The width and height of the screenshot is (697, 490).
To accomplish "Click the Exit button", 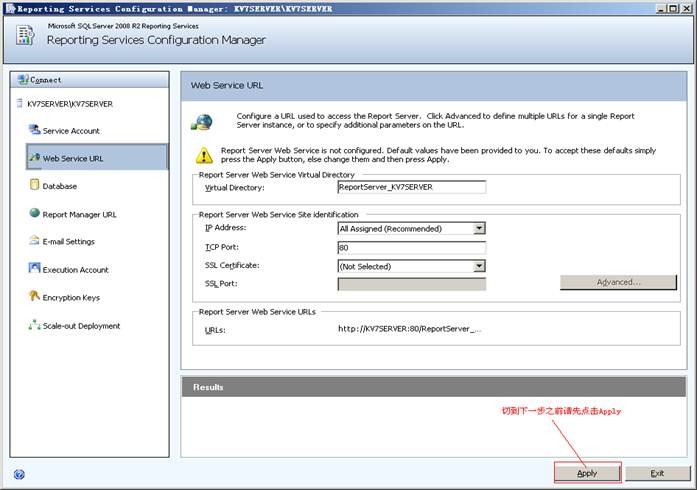I will [657, 473].
